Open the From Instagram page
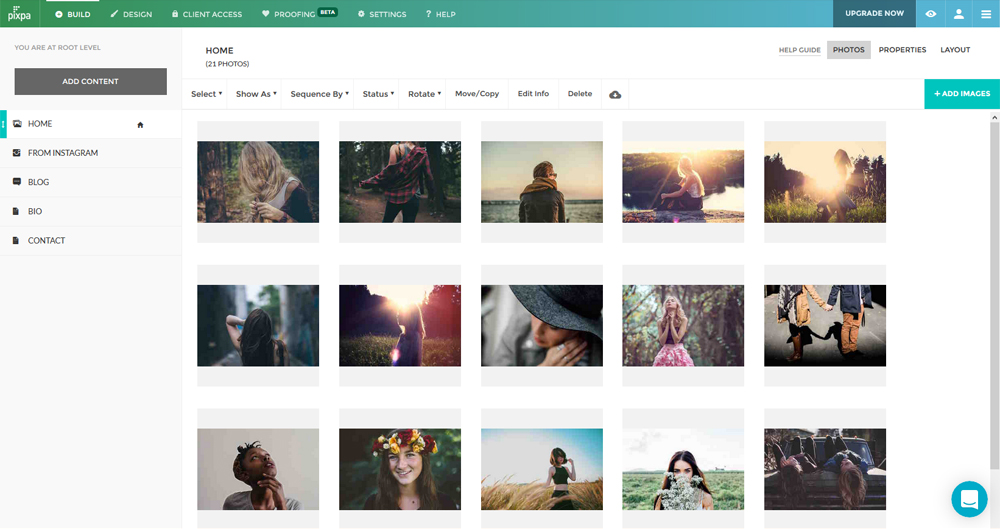Viewport: 1000px width, 529px height. coord(91,153)
